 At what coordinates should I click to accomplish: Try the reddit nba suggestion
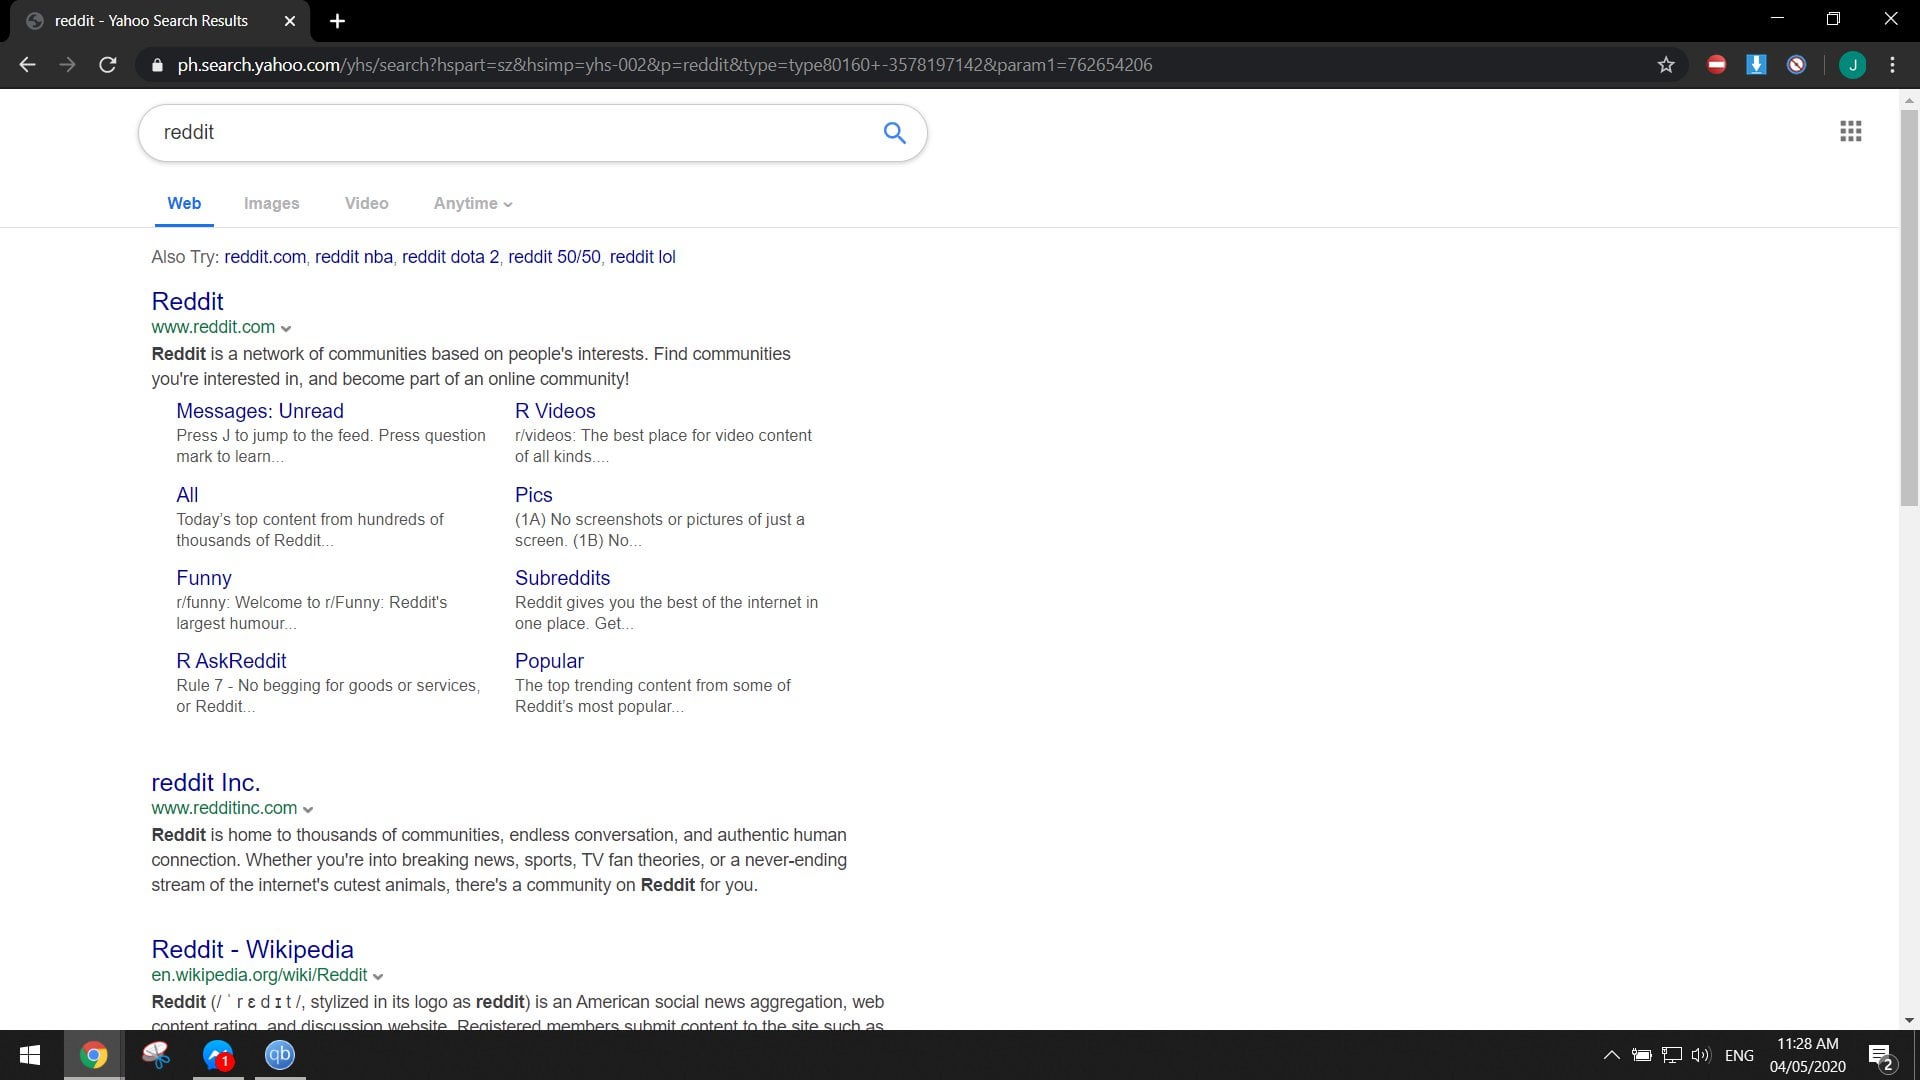click(x=354, y=257)
